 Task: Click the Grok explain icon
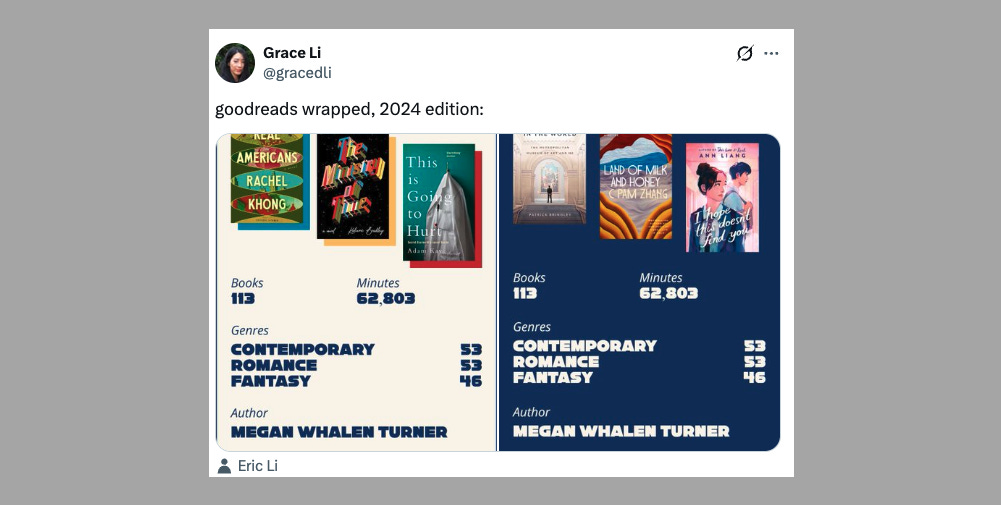pyautogui.click(x=744, y=53)
